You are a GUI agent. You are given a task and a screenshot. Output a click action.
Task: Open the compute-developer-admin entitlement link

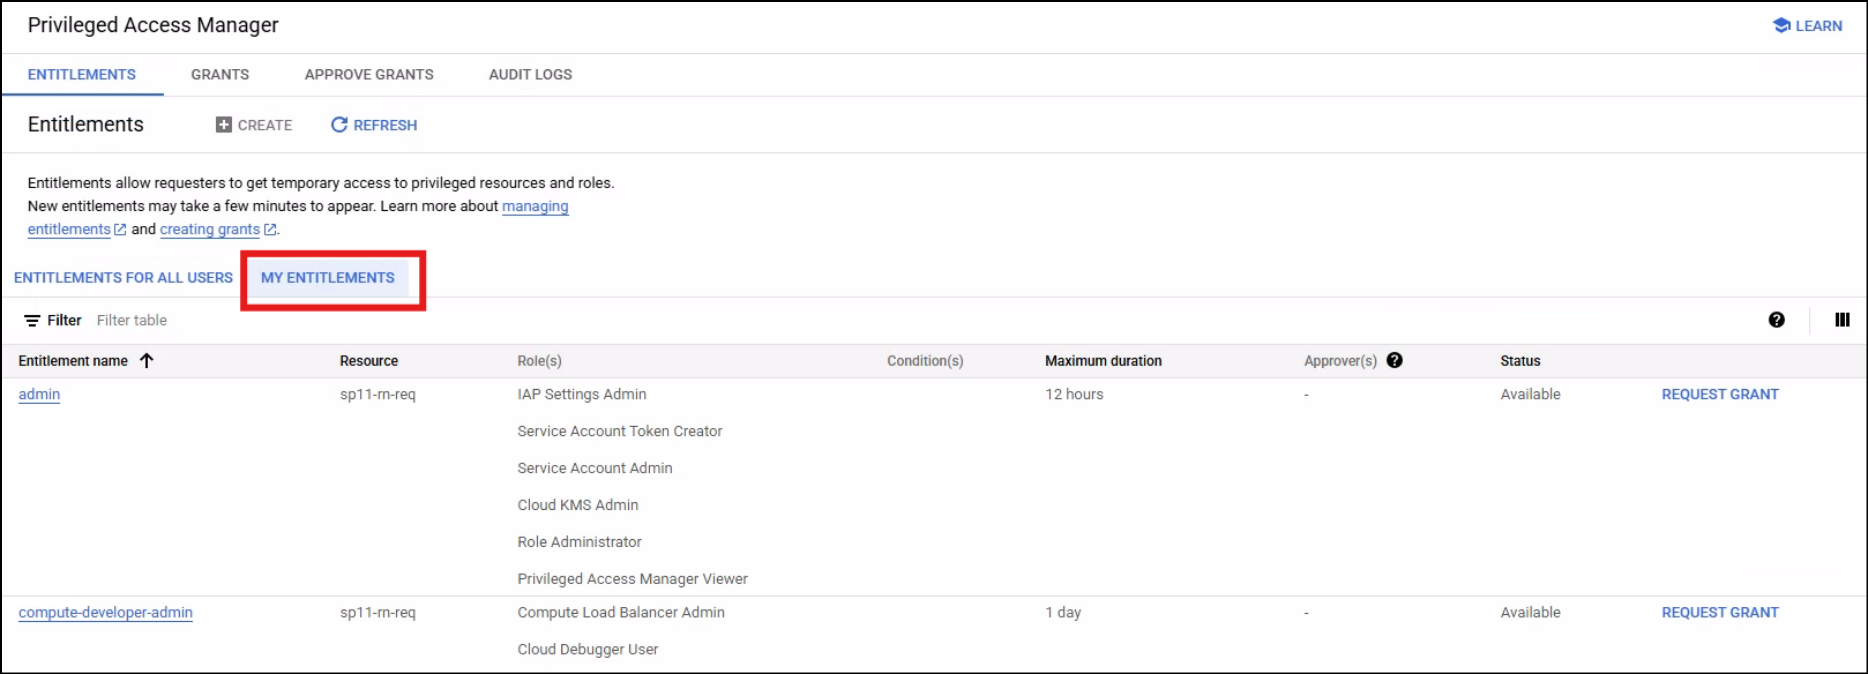tap(105, 613)
